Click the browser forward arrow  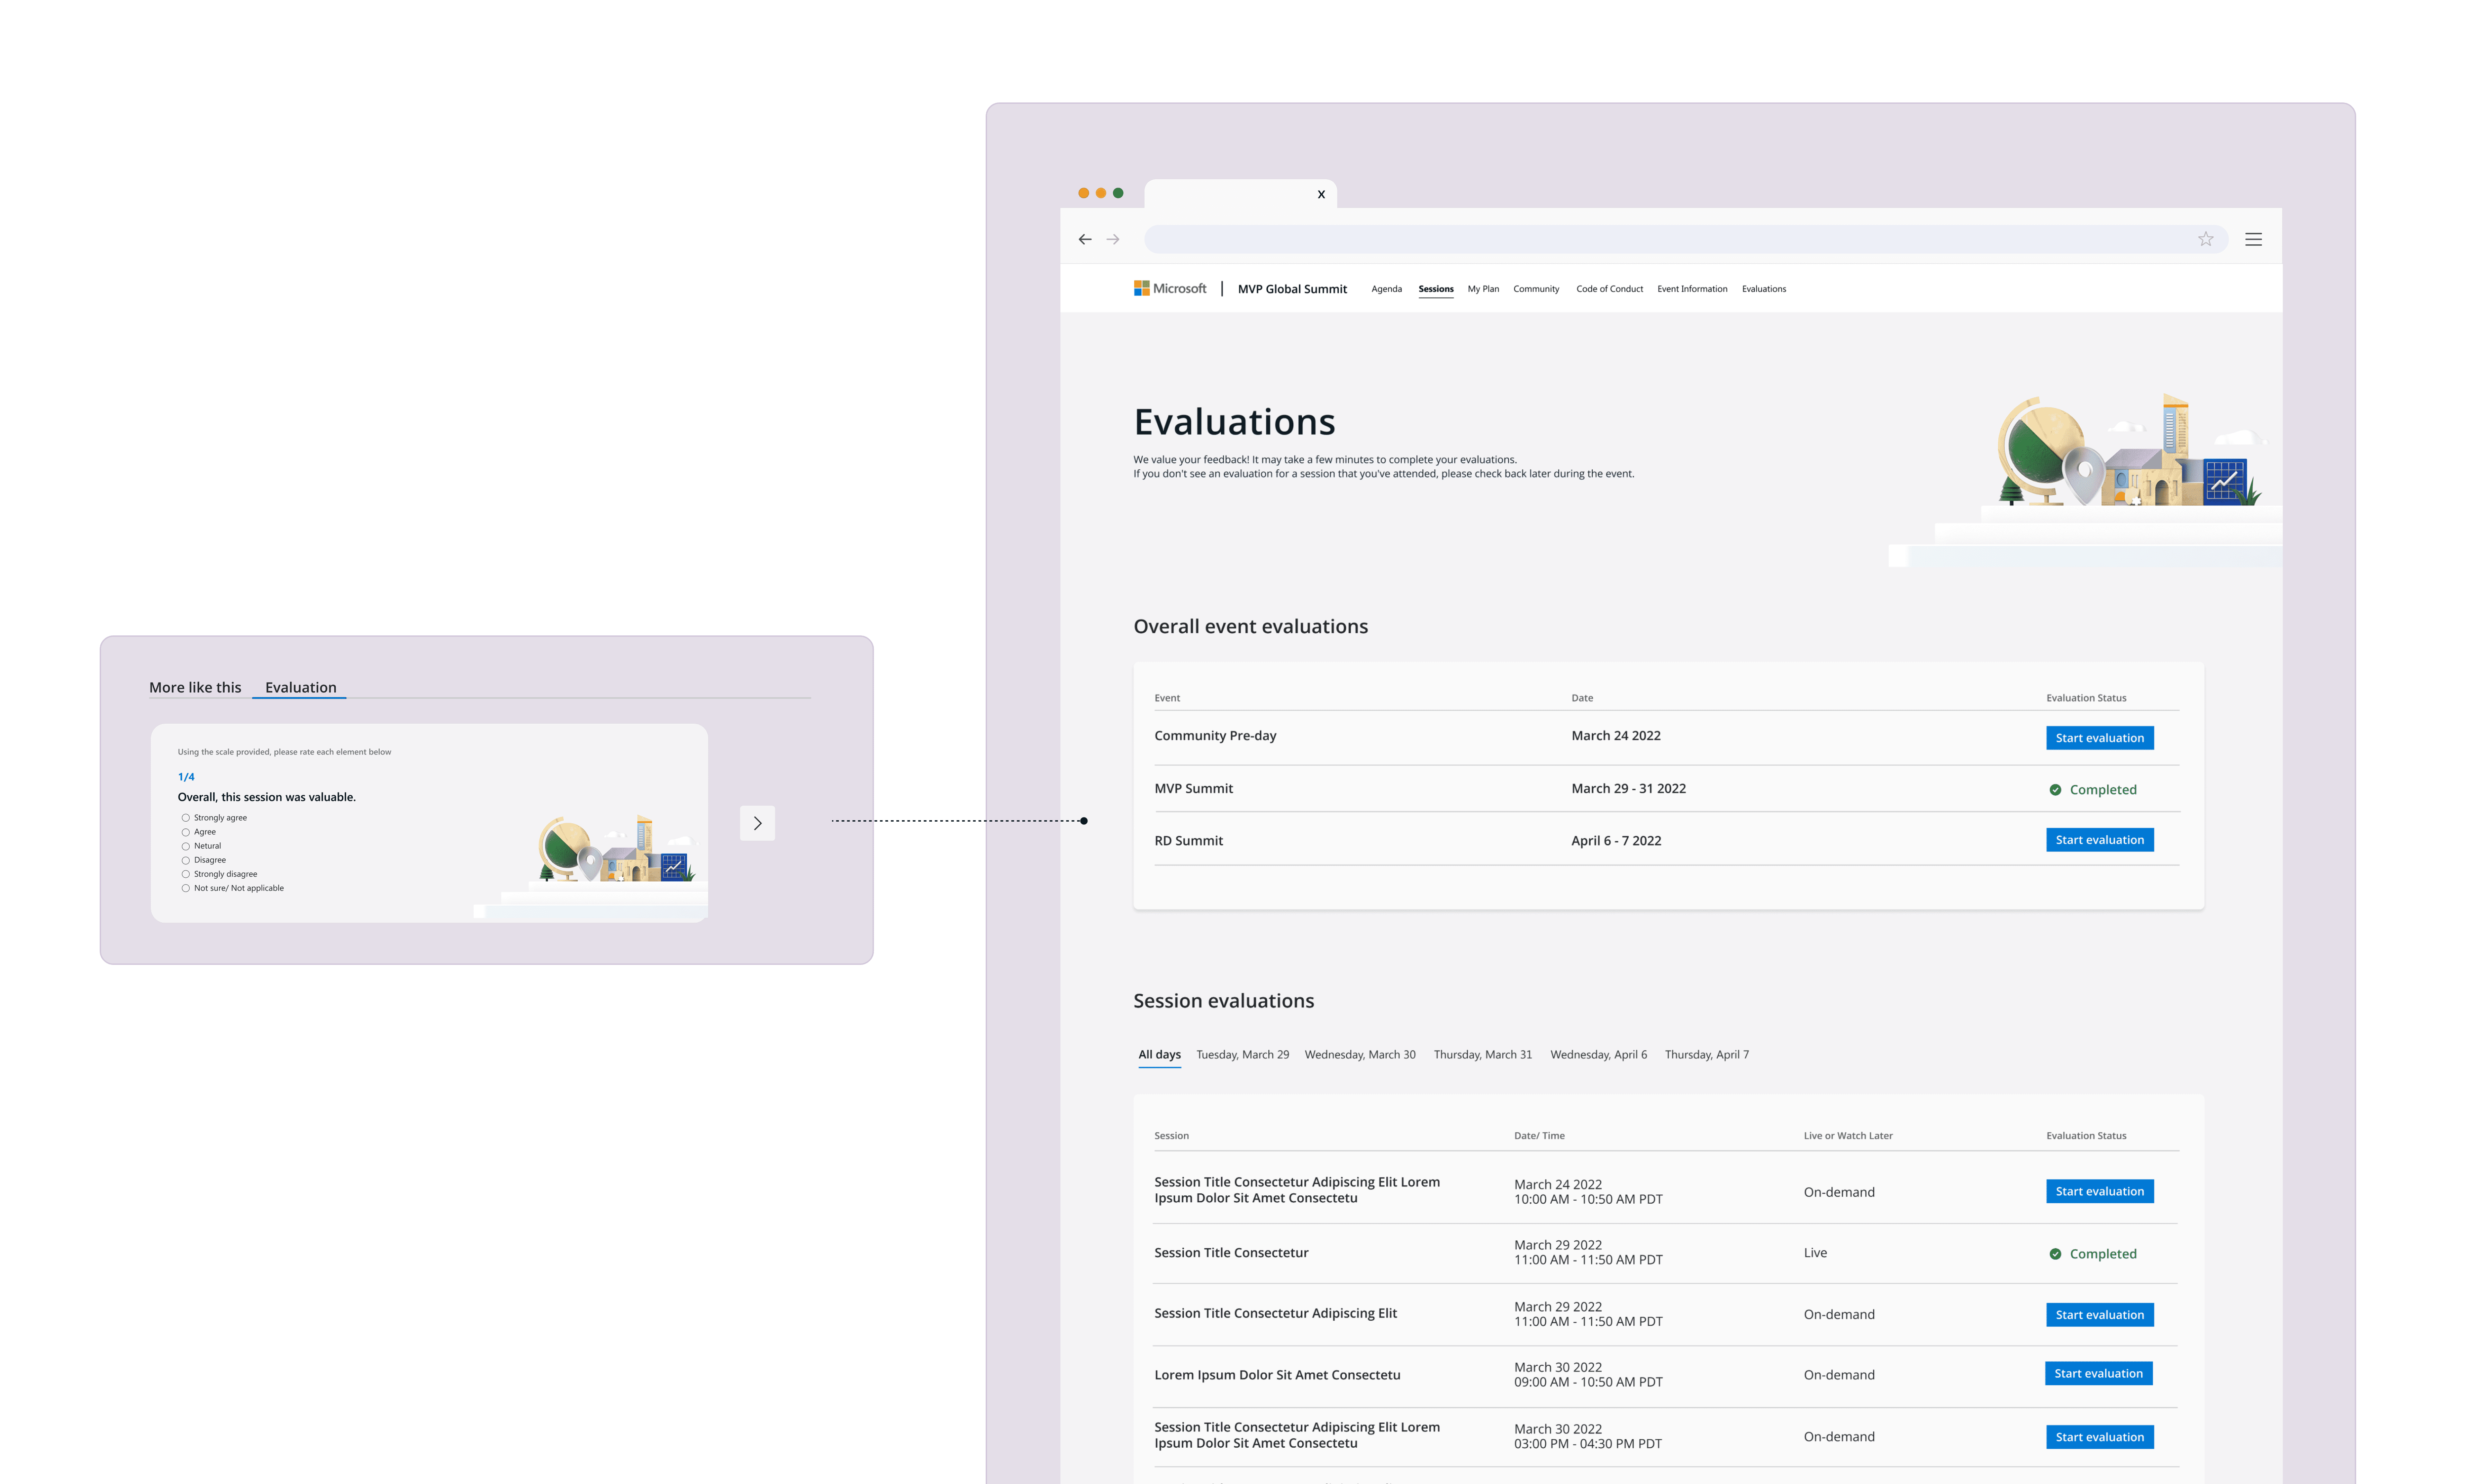pos(1113,239)
